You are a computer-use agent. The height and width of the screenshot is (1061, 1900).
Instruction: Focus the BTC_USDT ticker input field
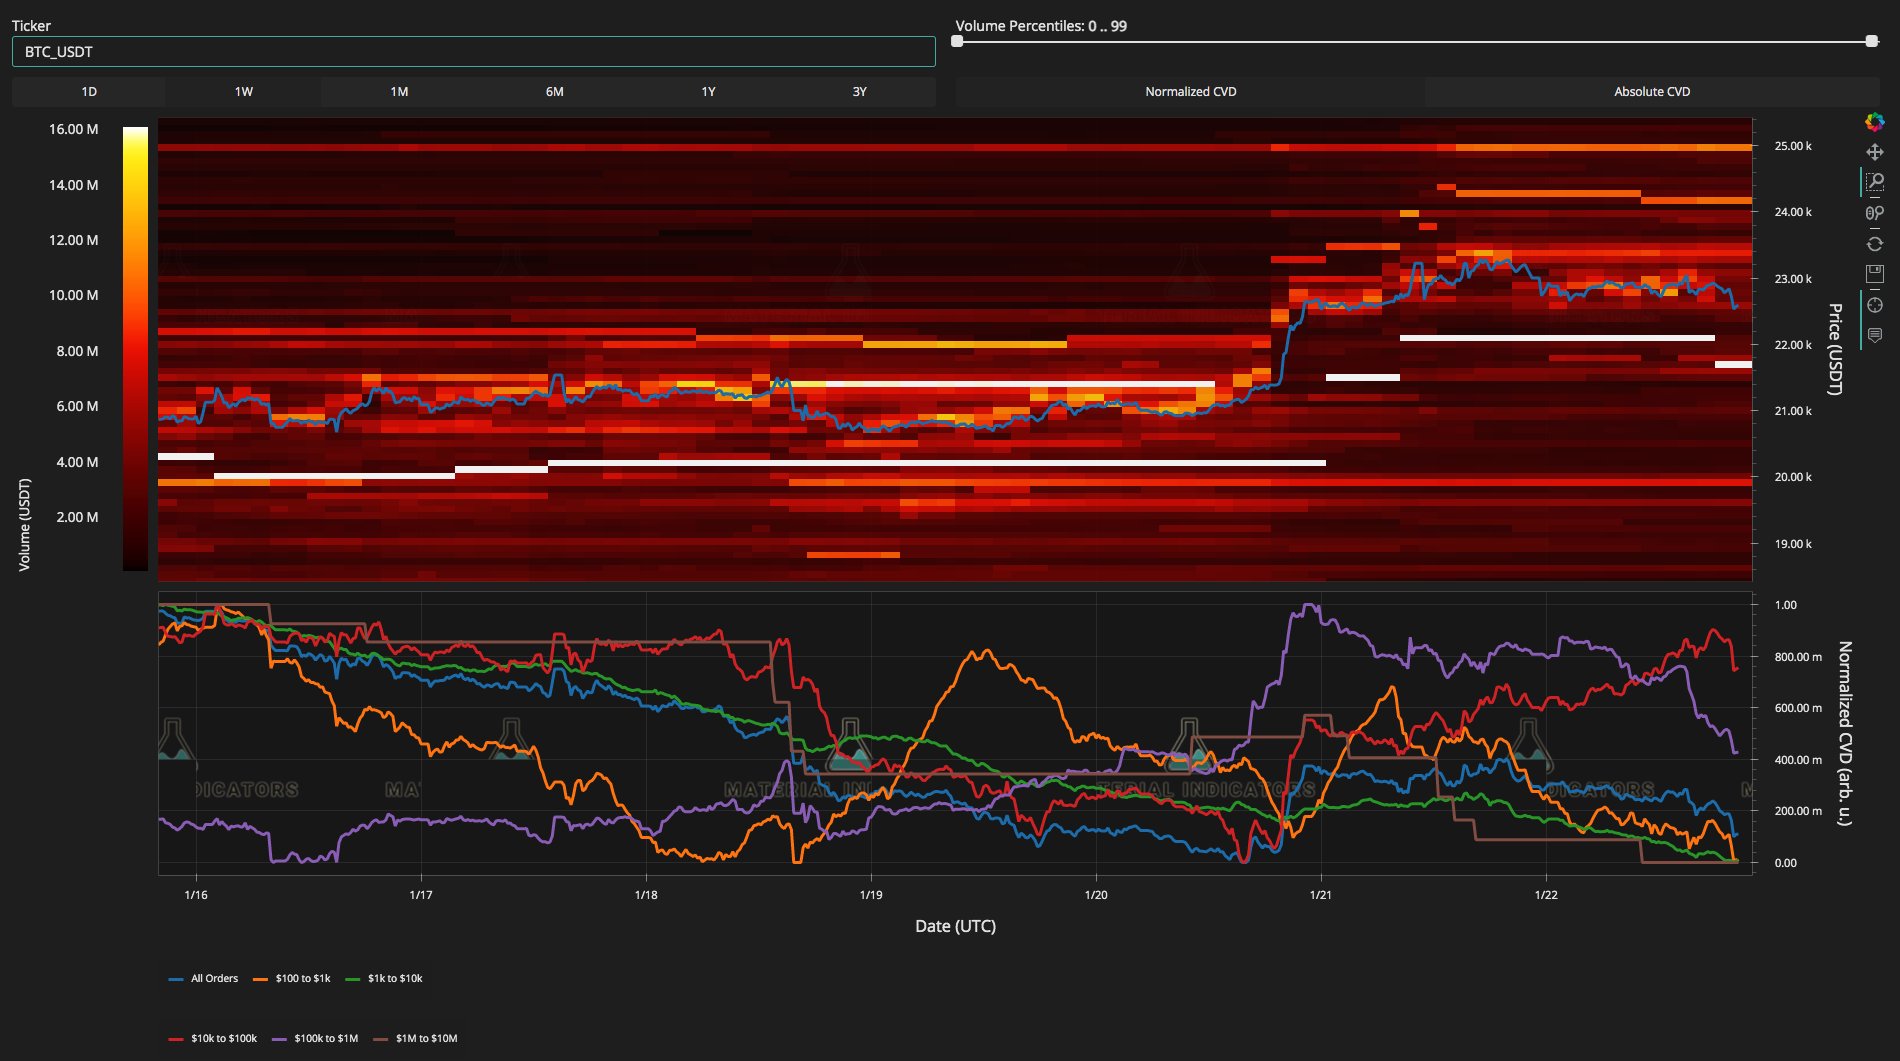point(474,52)
